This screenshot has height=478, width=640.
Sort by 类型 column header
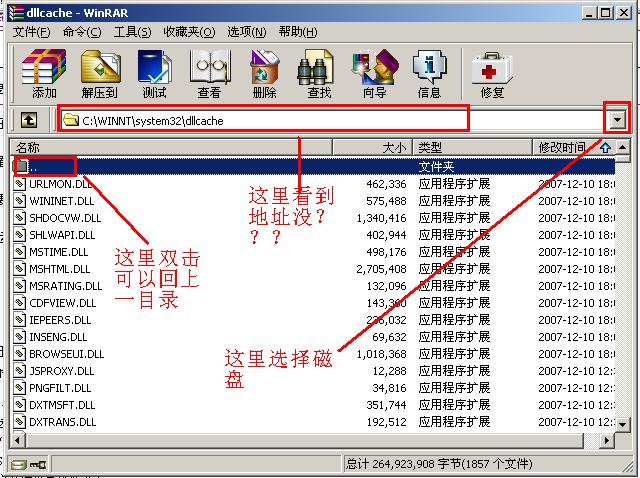pyautogui.click(x=473, y=147)
